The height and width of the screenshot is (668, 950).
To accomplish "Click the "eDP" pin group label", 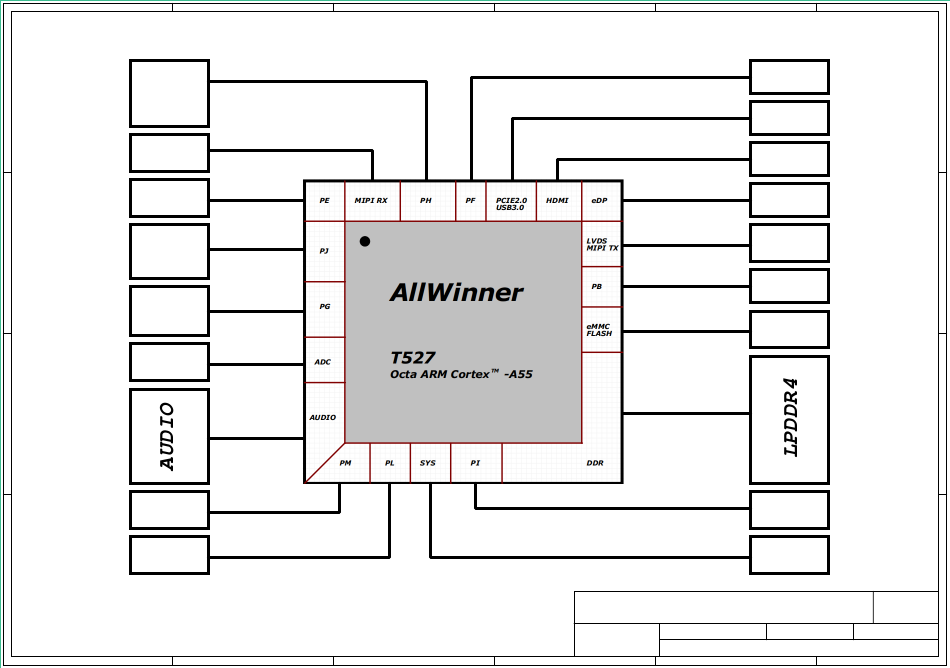I will click(x=599, y=200).
